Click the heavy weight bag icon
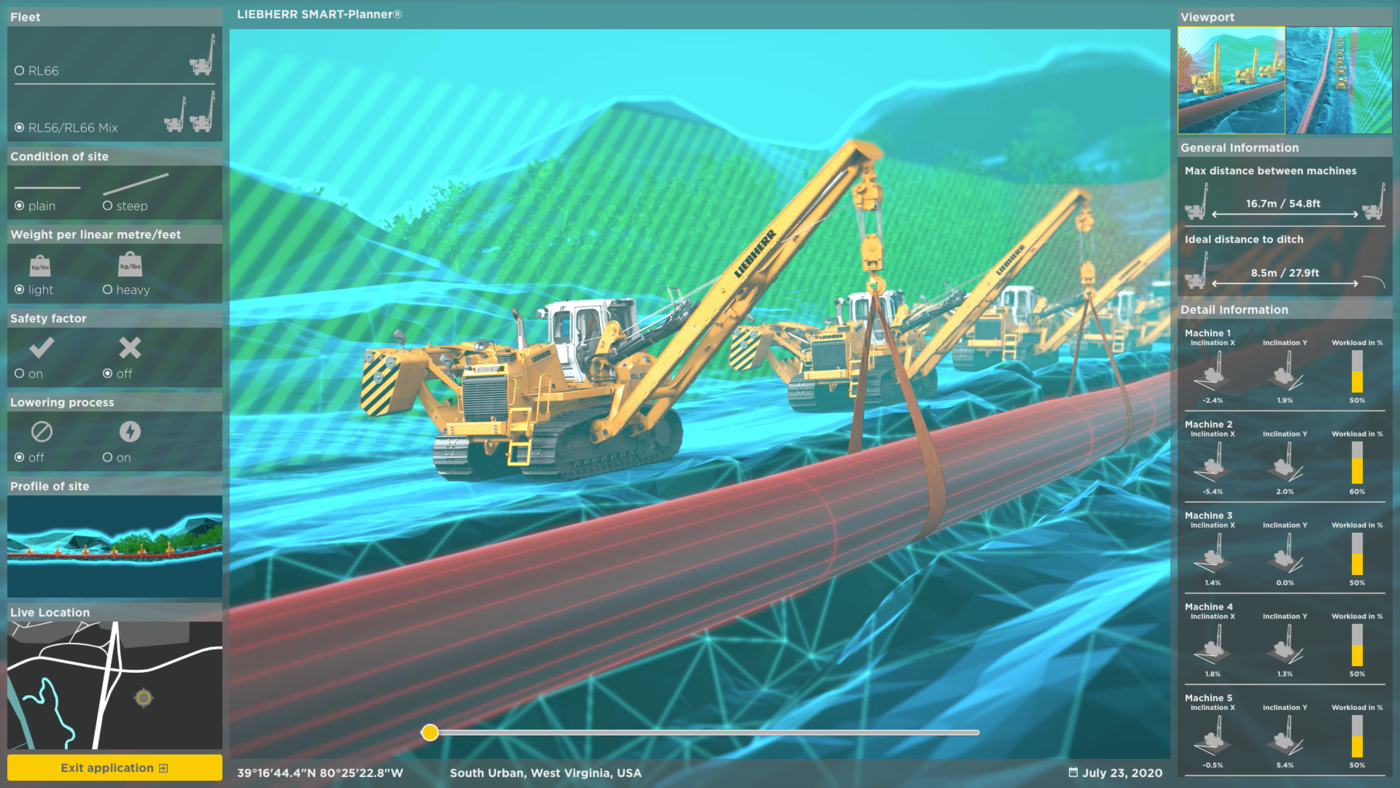 (130, 264)
